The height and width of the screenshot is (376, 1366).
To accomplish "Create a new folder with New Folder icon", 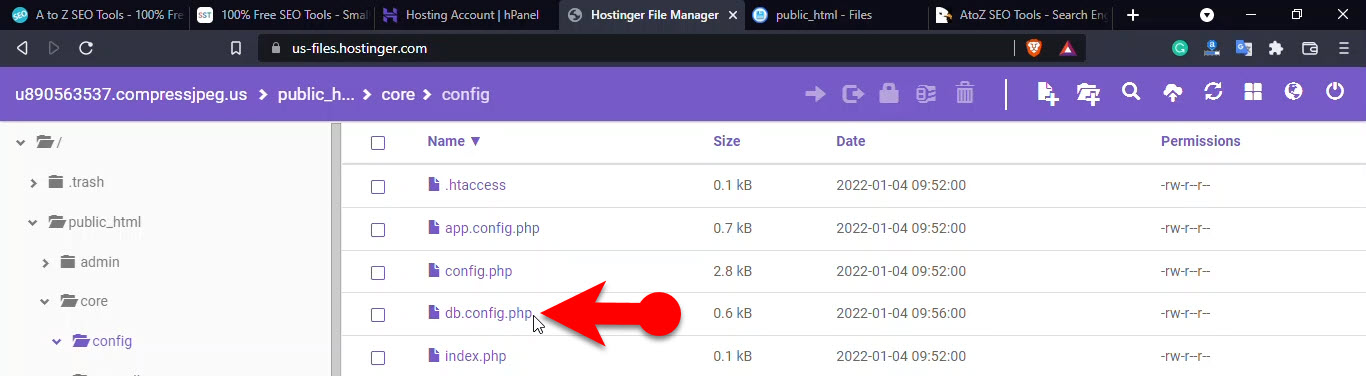I will coord(1088,93).
